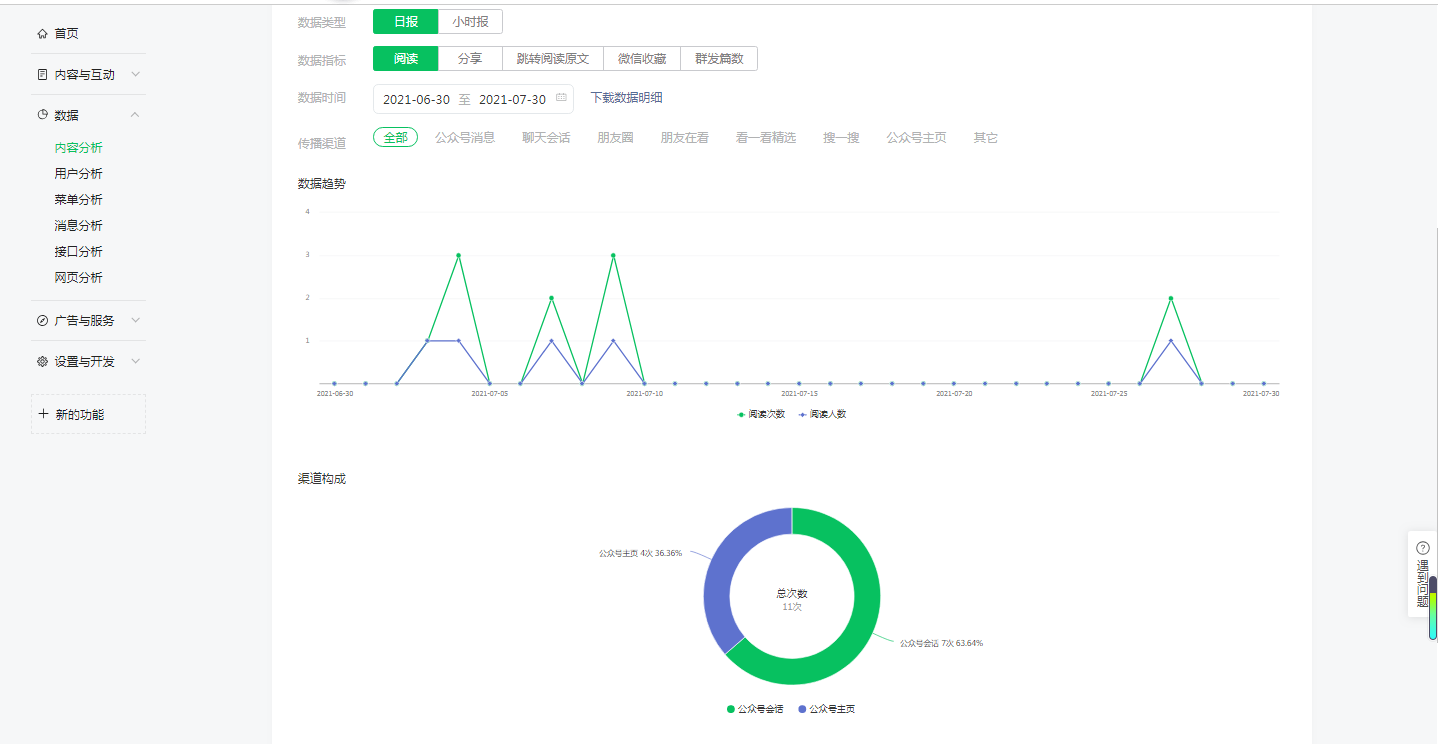Click the 2021-06-30 start date field
1438x744 pixels.
416,100
